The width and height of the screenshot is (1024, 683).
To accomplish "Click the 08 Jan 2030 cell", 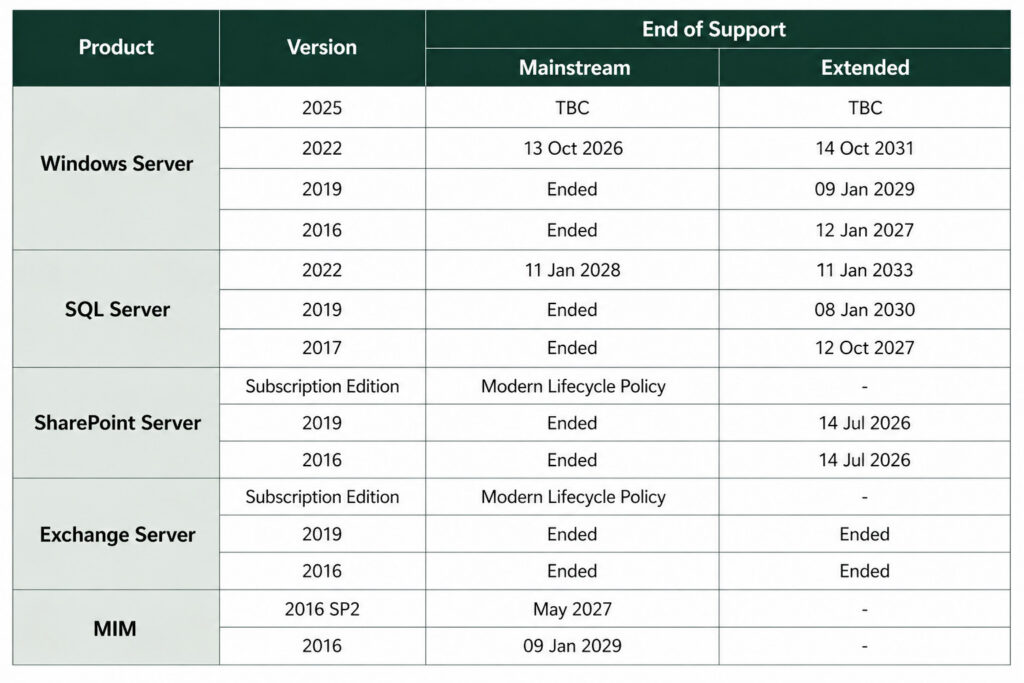I will [x=864, y=310].
